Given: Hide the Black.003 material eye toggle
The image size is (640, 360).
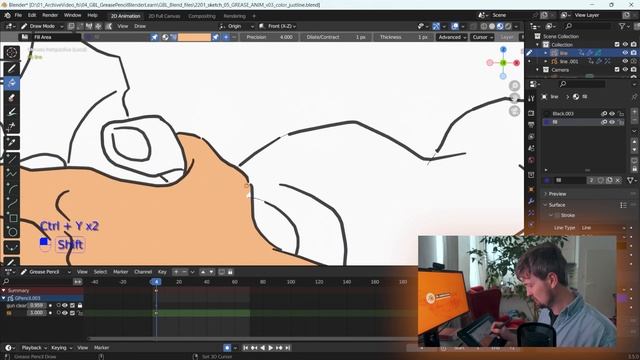Looking at the screenshot, I should tap(612, 113).
